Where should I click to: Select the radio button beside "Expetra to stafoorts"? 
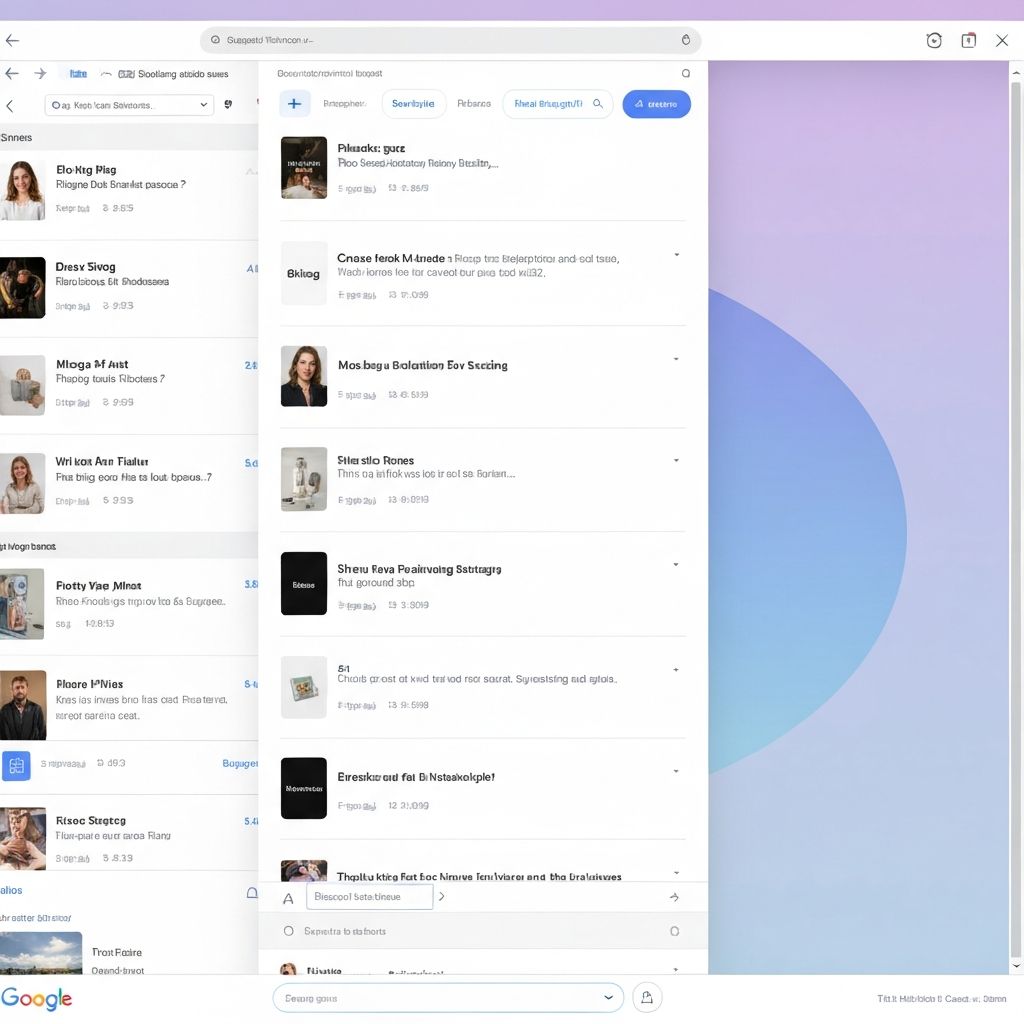click(289, 931)
